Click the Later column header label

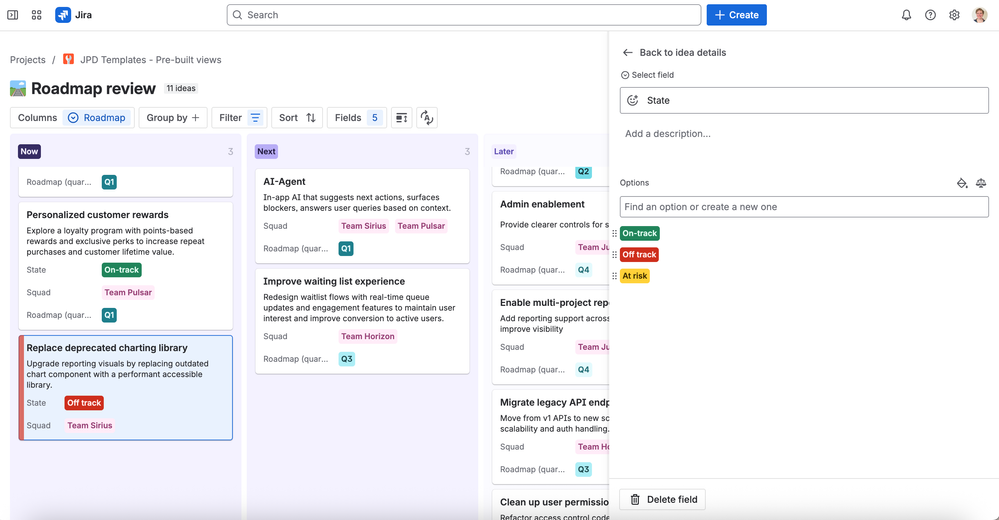503,152
